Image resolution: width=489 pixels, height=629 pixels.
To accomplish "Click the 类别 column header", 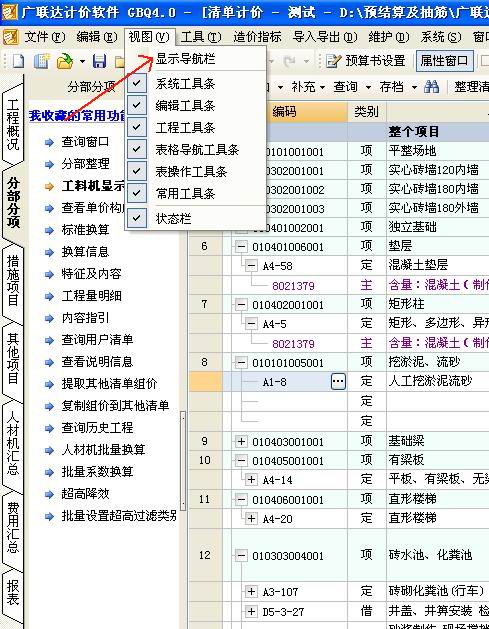I will click(367, 112).
